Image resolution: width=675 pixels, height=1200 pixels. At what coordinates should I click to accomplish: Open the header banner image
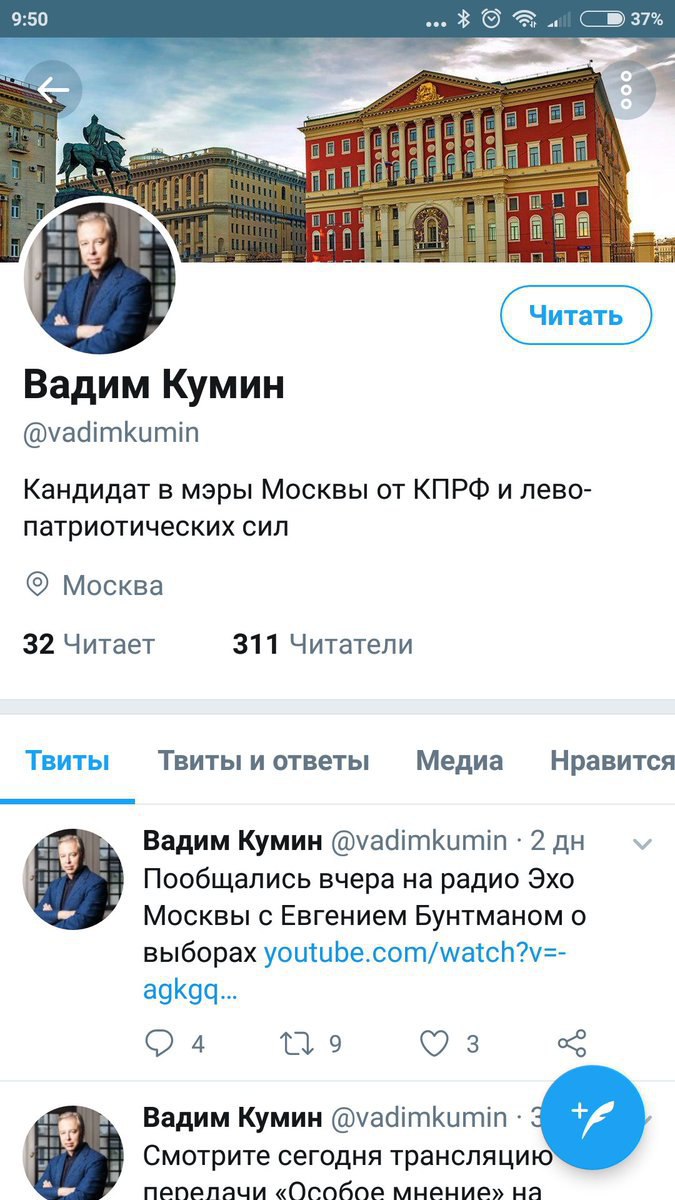(337, 150)
